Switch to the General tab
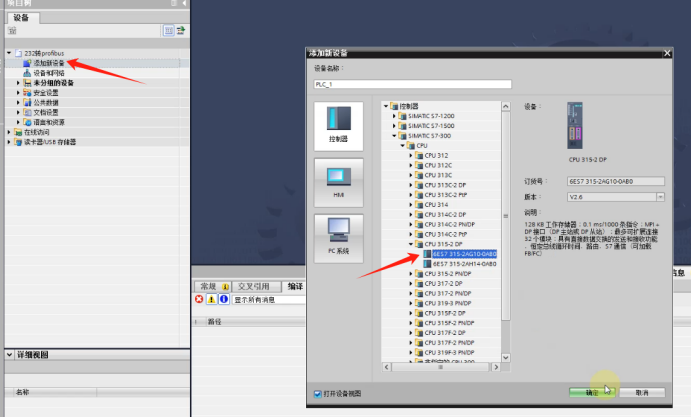Screen dimensions: 692x418 tap(212, 286)
